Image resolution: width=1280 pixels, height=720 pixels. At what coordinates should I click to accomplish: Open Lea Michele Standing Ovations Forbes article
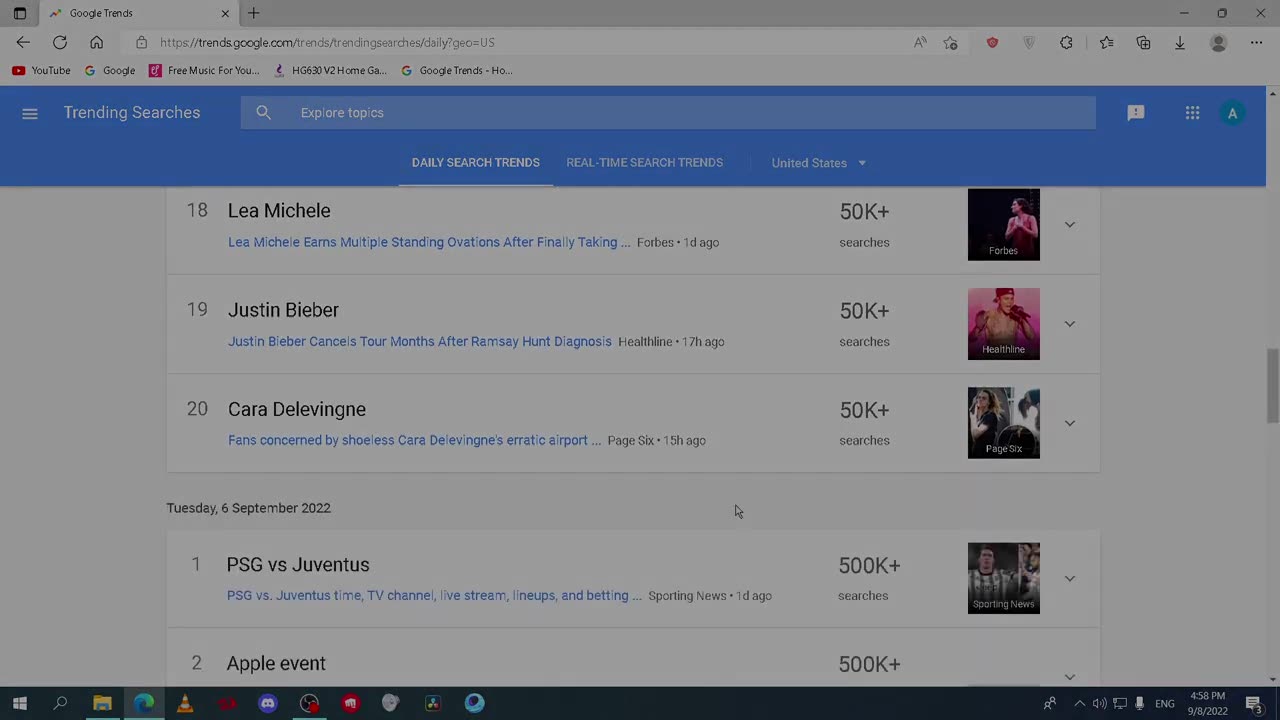tap(429, 242)
